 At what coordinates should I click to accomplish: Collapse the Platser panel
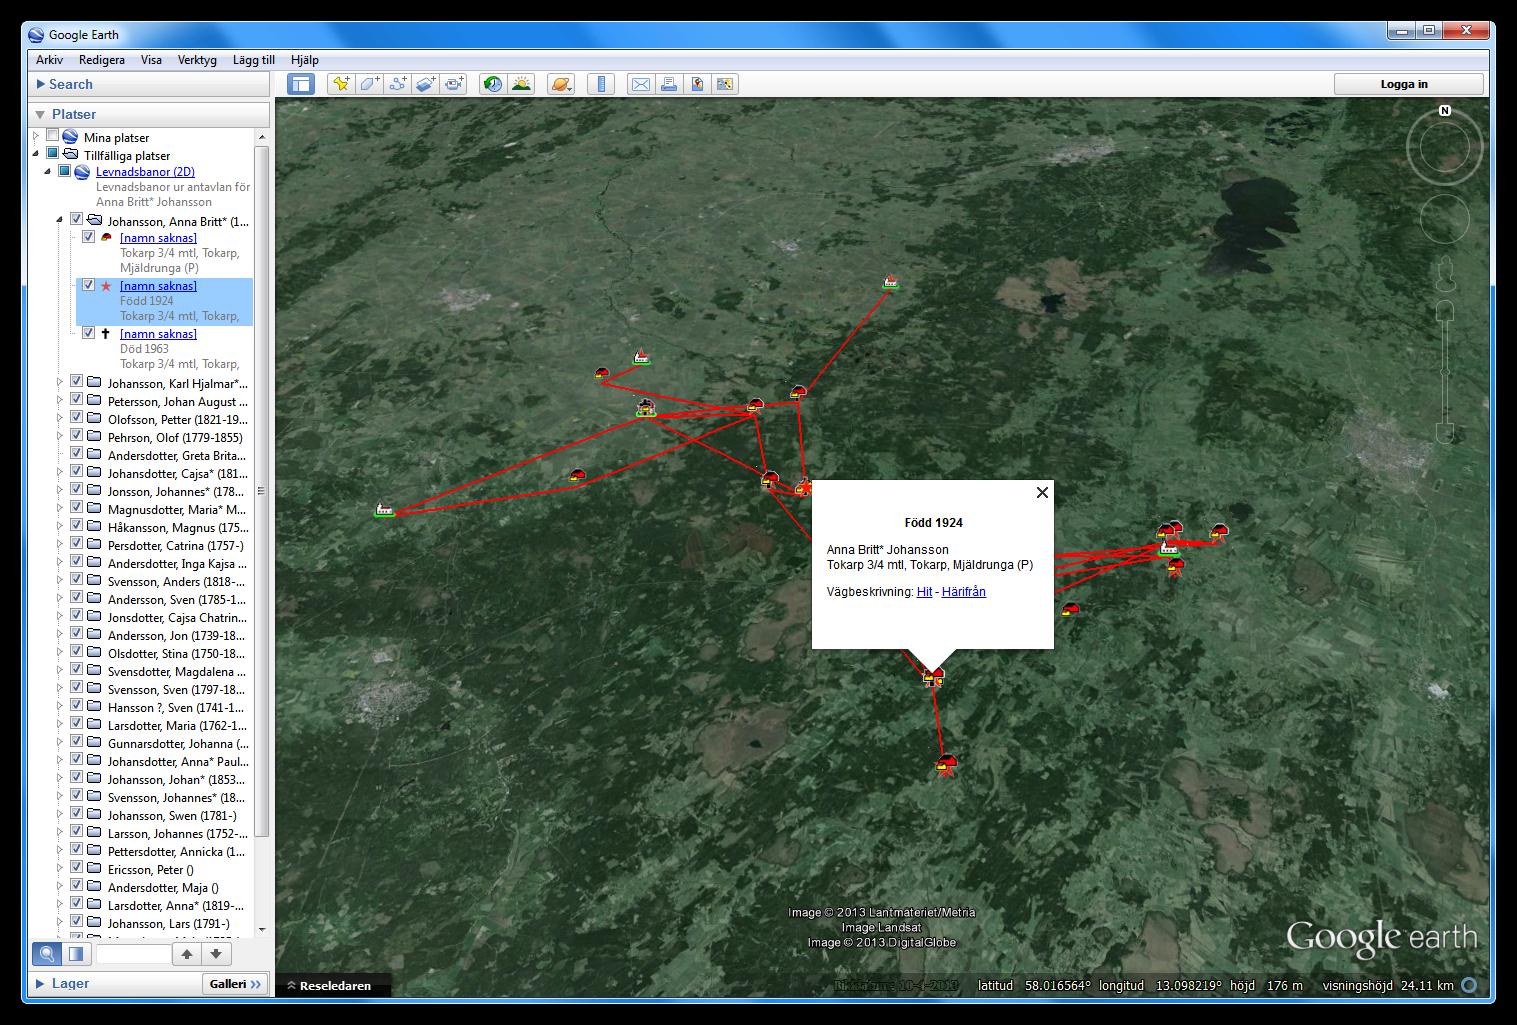[41, 114]
